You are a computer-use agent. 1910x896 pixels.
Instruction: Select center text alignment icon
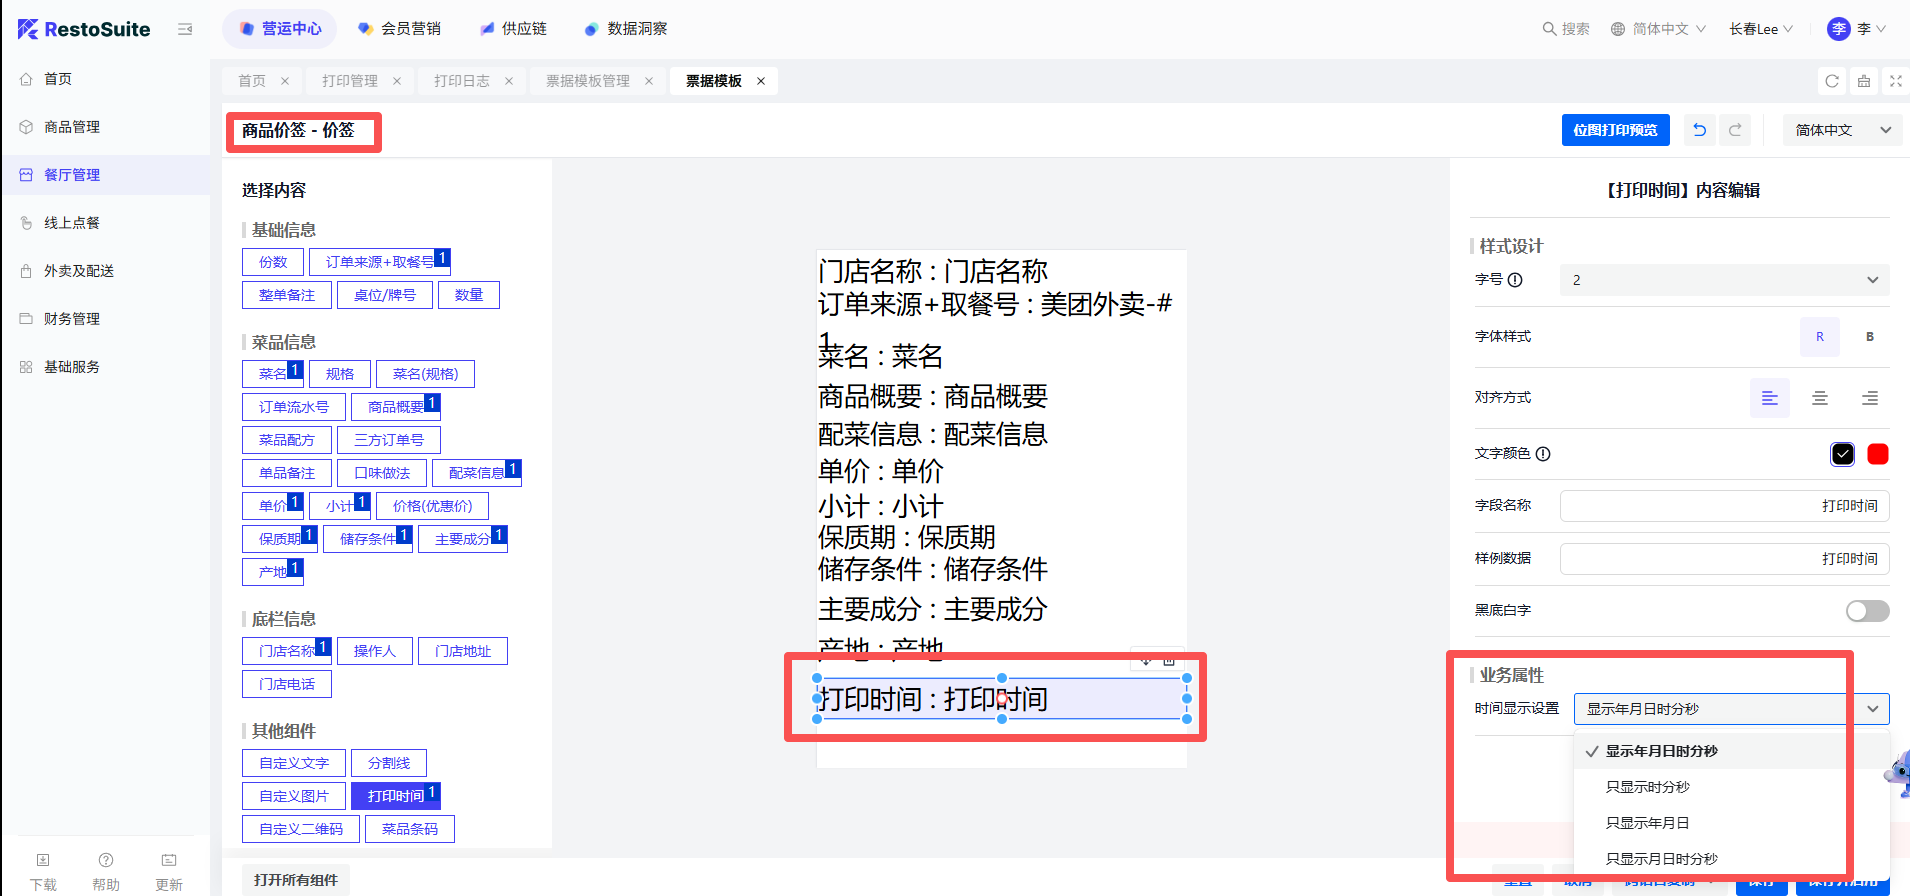(x=1819, y=398)
